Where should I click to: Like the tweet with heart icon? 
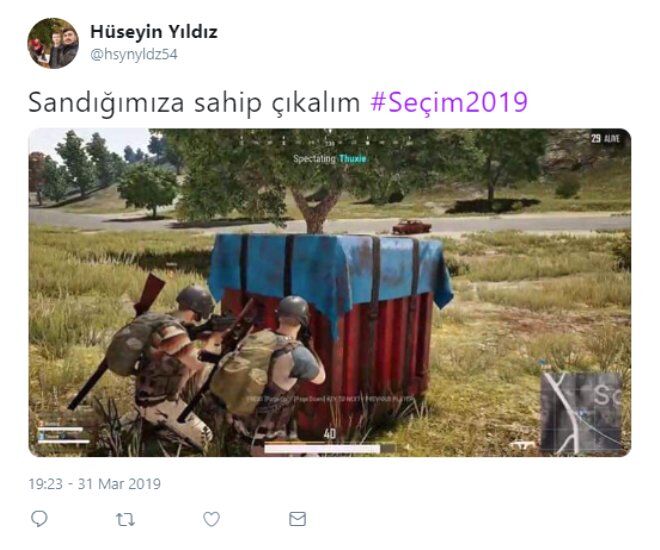point(211,519)
